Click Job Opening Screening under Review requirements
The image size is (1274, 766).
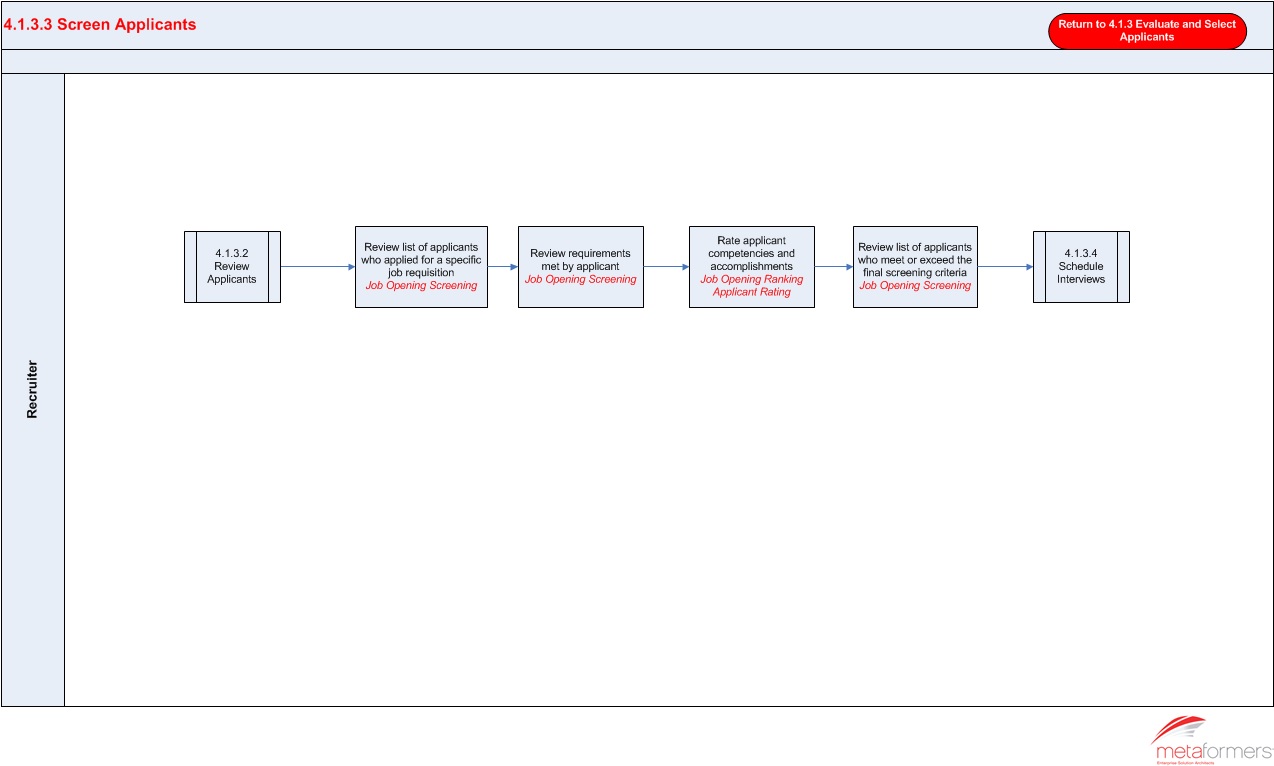point(581,279)
